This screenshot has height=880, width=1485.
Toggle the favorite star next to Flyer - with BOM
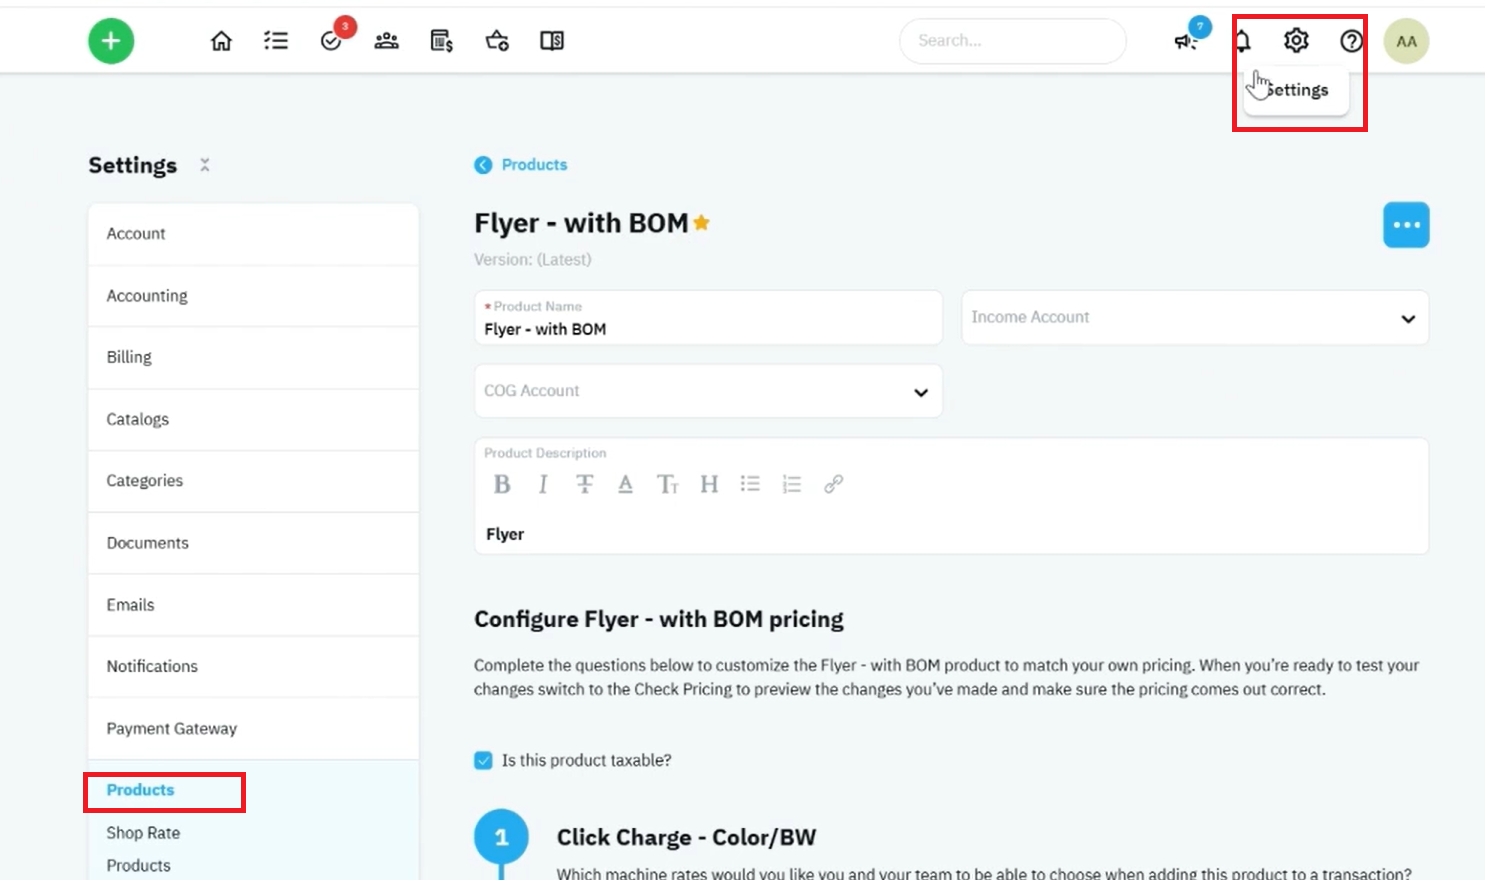pos(702,223)
